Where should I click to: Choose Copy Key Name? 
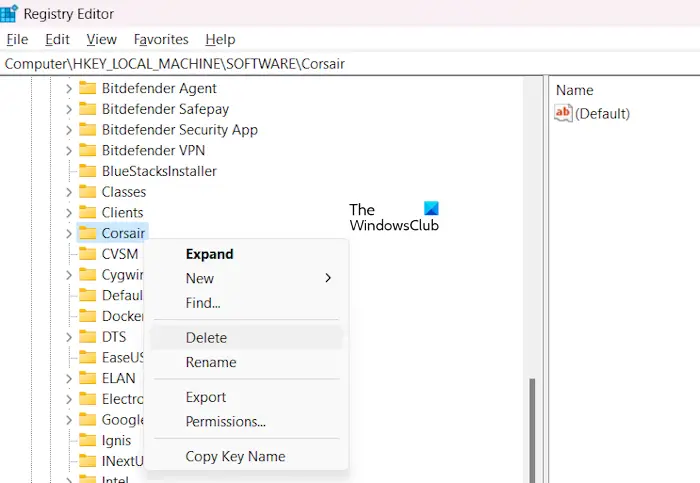pyautogui.click(x=246, y=456)
